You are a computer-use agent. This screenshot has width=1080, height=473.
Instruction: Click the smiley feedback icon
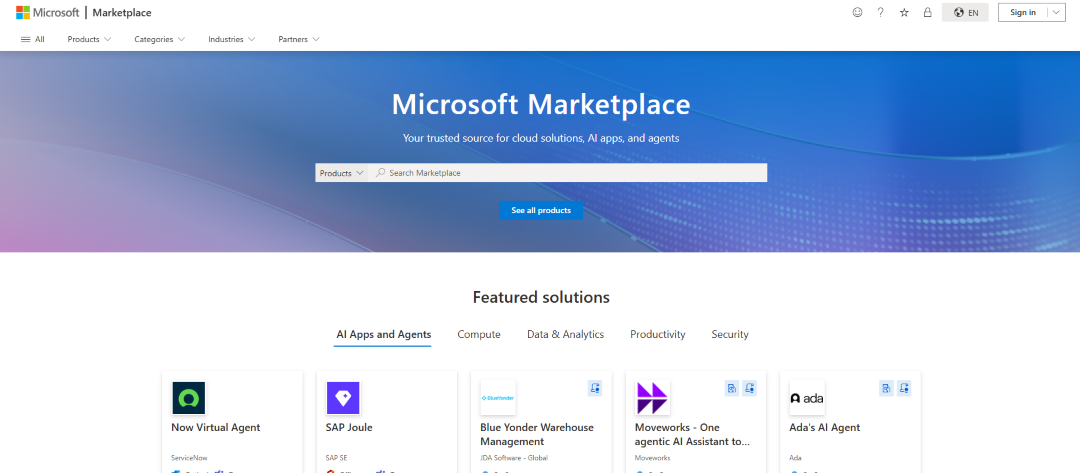[857, 12]
